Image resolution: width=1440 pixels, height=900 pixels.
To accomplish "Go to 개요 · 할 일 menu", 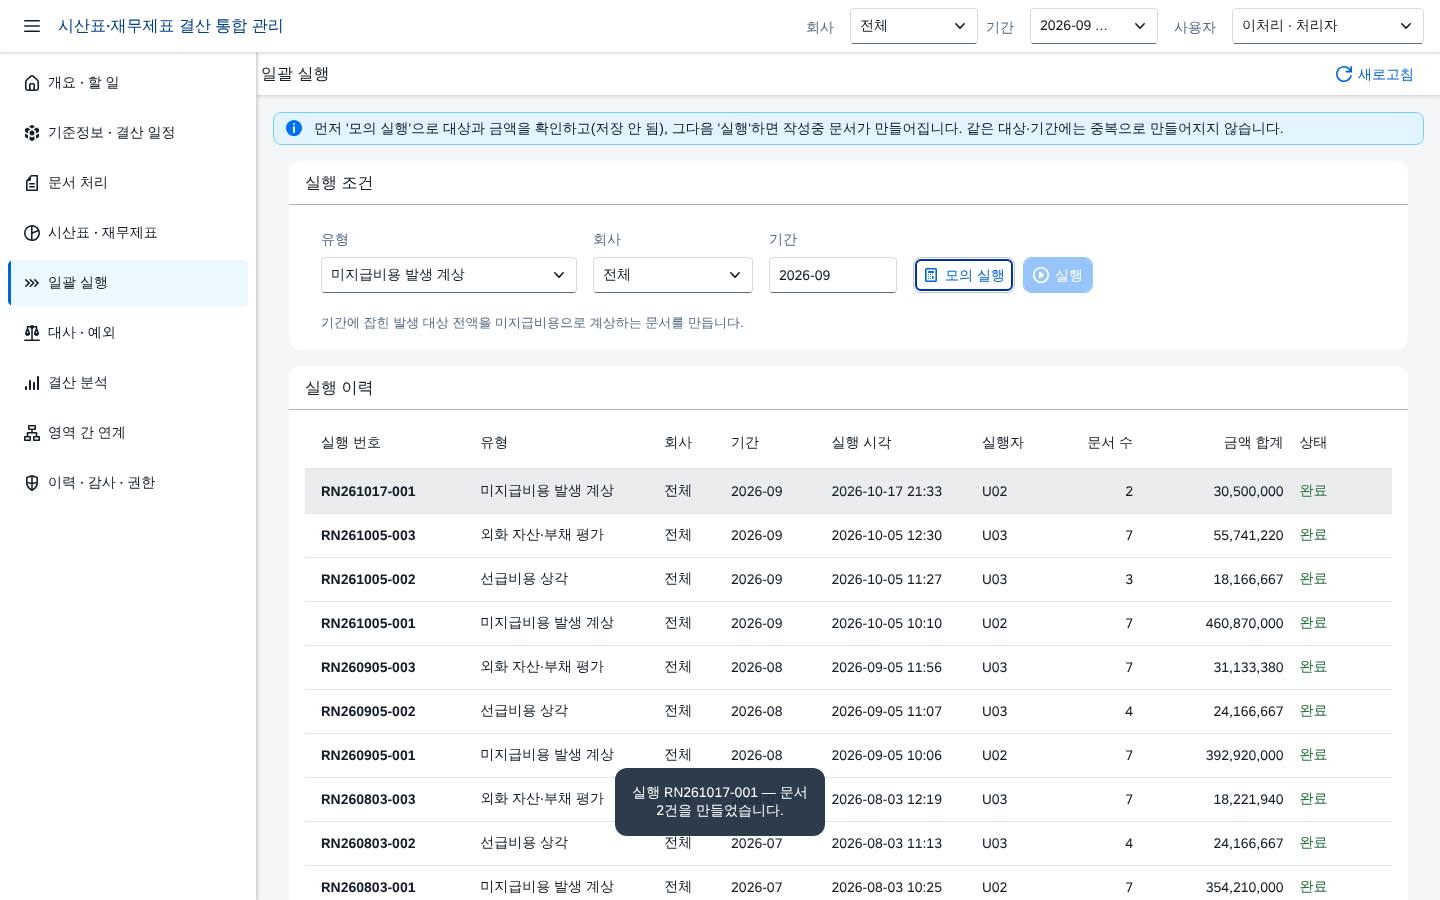I will click(x=128, y=83).
